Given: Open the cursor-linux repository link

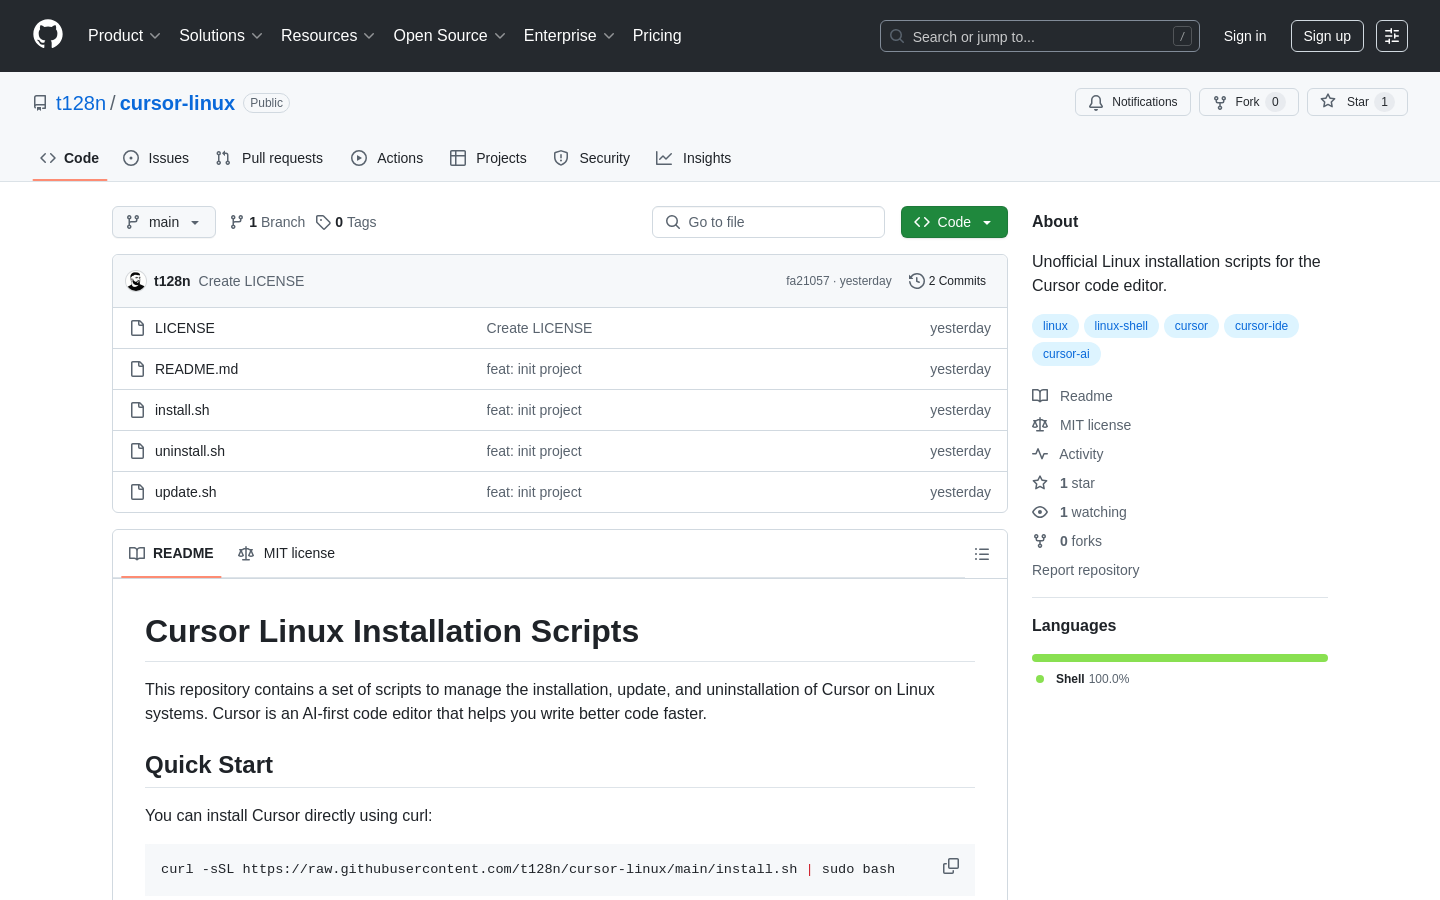Looking at the screenshot, I should 177,103.
